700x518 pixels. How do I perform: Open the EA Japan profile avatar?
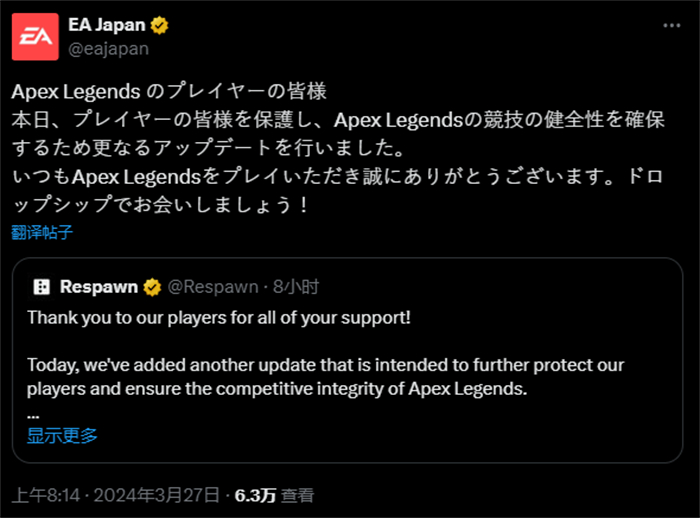[x=35, y=37]
